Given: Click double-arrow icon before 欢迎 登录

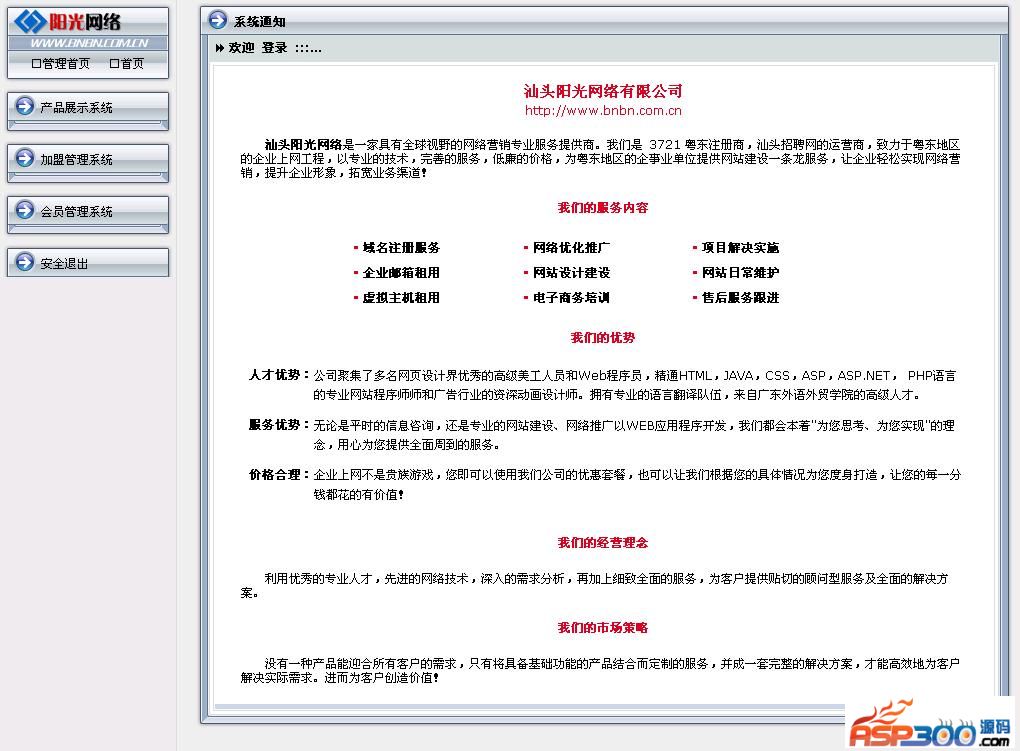Looking at the screenshot, I should [x=220, y=48].
